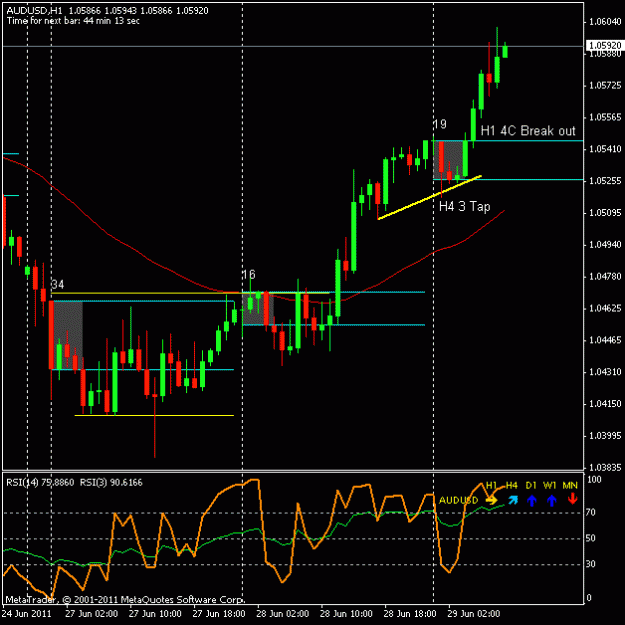Click the 1.03995 price scale value
Image resolution: width=625 pixels, height=625 pixels.
605,436
